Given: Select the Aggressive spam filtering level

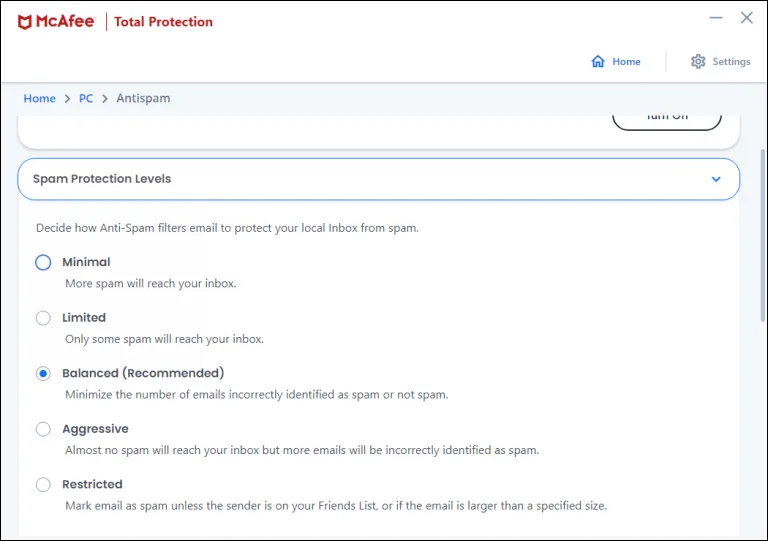Looking at the screenshot, I should (43, 429).
